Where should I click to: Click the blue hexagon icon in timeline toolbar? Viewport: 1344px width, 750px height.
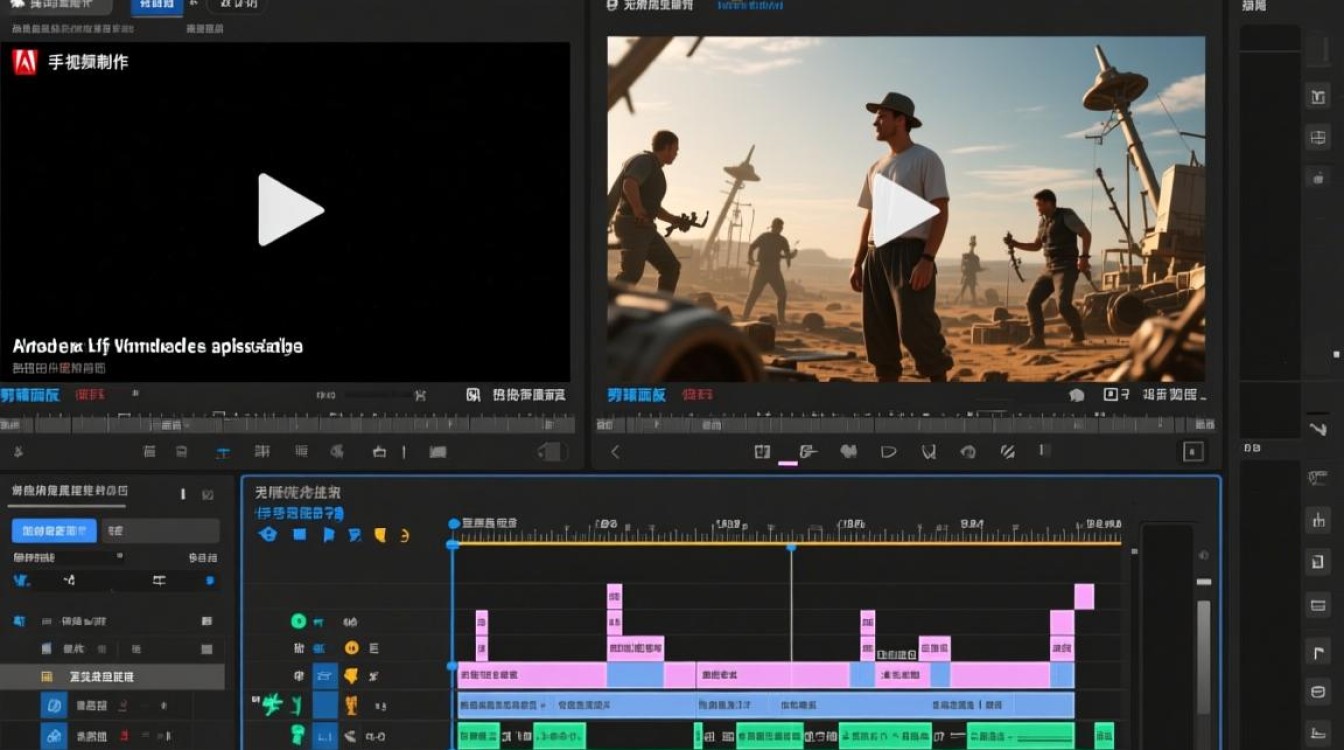pos(267,535)
